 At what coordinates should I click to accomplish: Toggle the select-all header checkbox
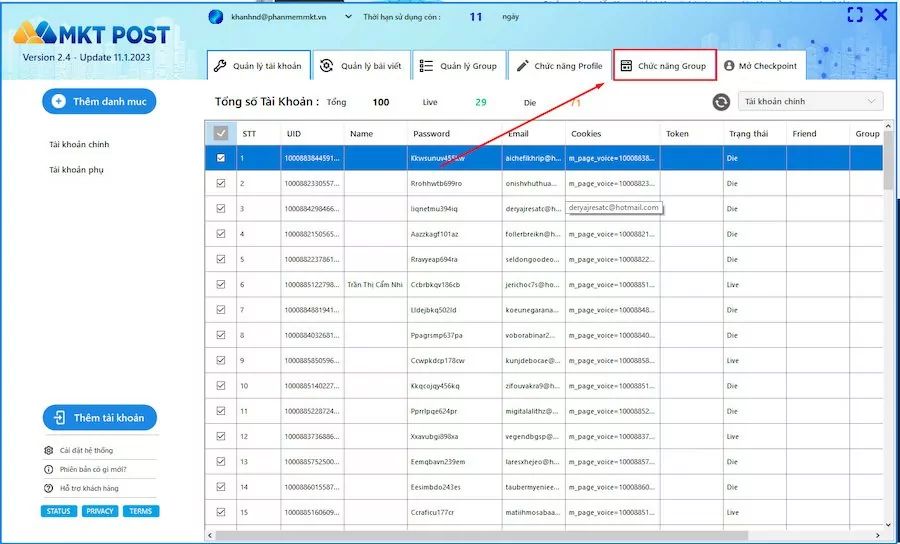(221, 133)
